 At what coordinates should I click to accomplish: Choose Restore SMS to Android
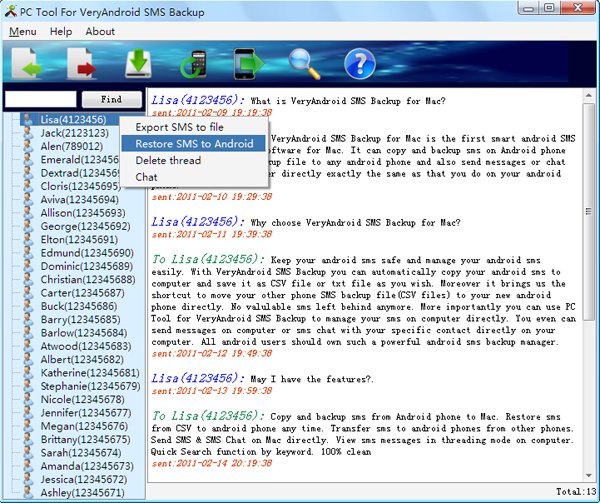coord(194,143)
